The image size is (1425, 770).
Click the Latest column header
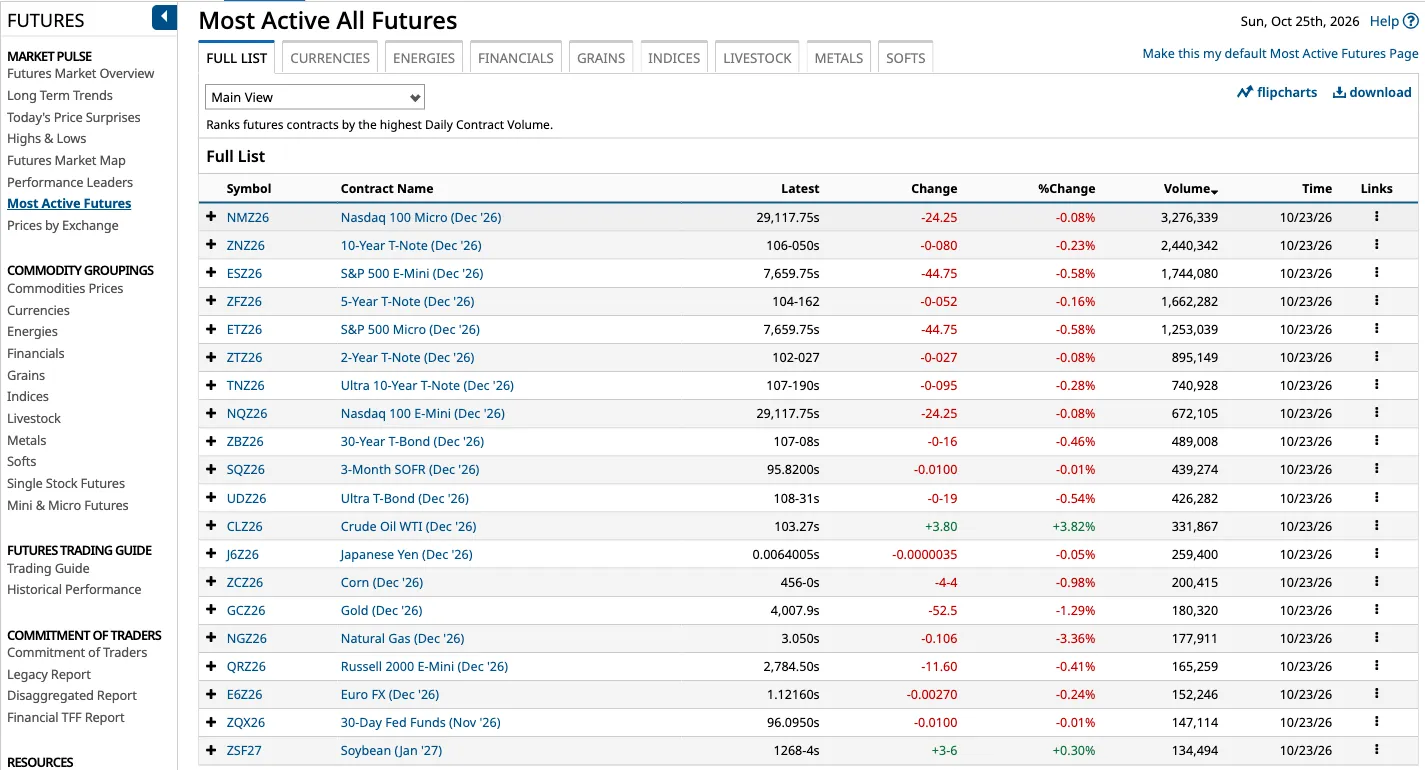point(800,188)
